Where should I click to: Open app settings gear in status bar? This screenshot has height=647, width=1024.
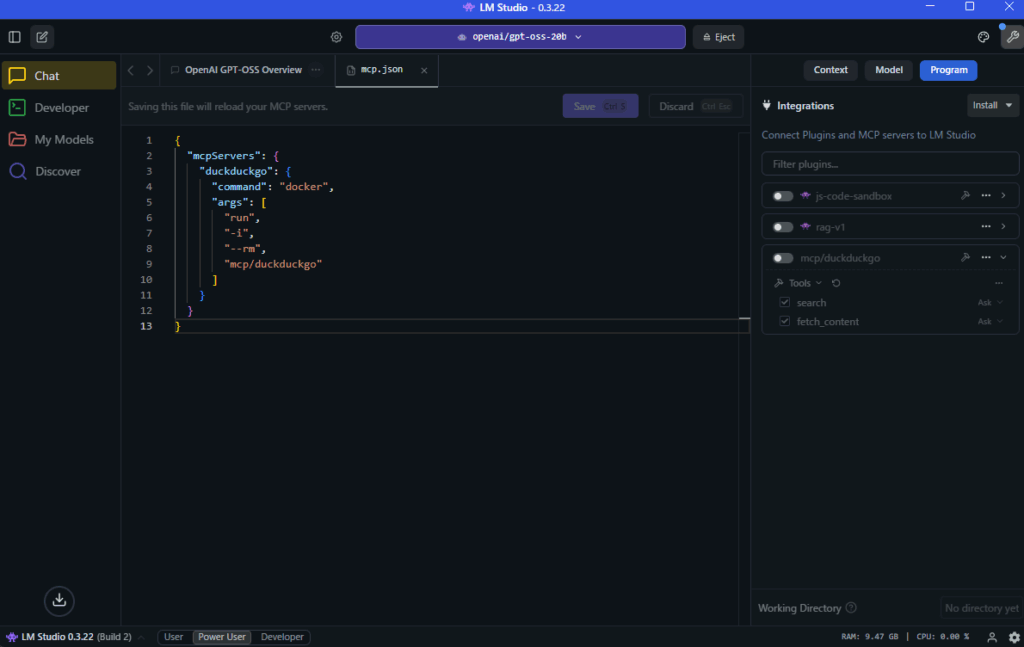(1014, 637)
